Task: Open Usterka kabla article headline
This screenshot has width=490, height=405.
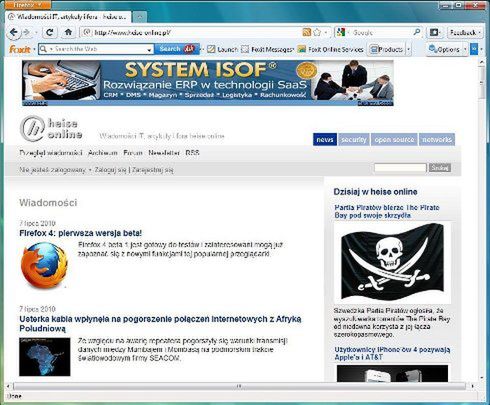Action: (160, 324)
